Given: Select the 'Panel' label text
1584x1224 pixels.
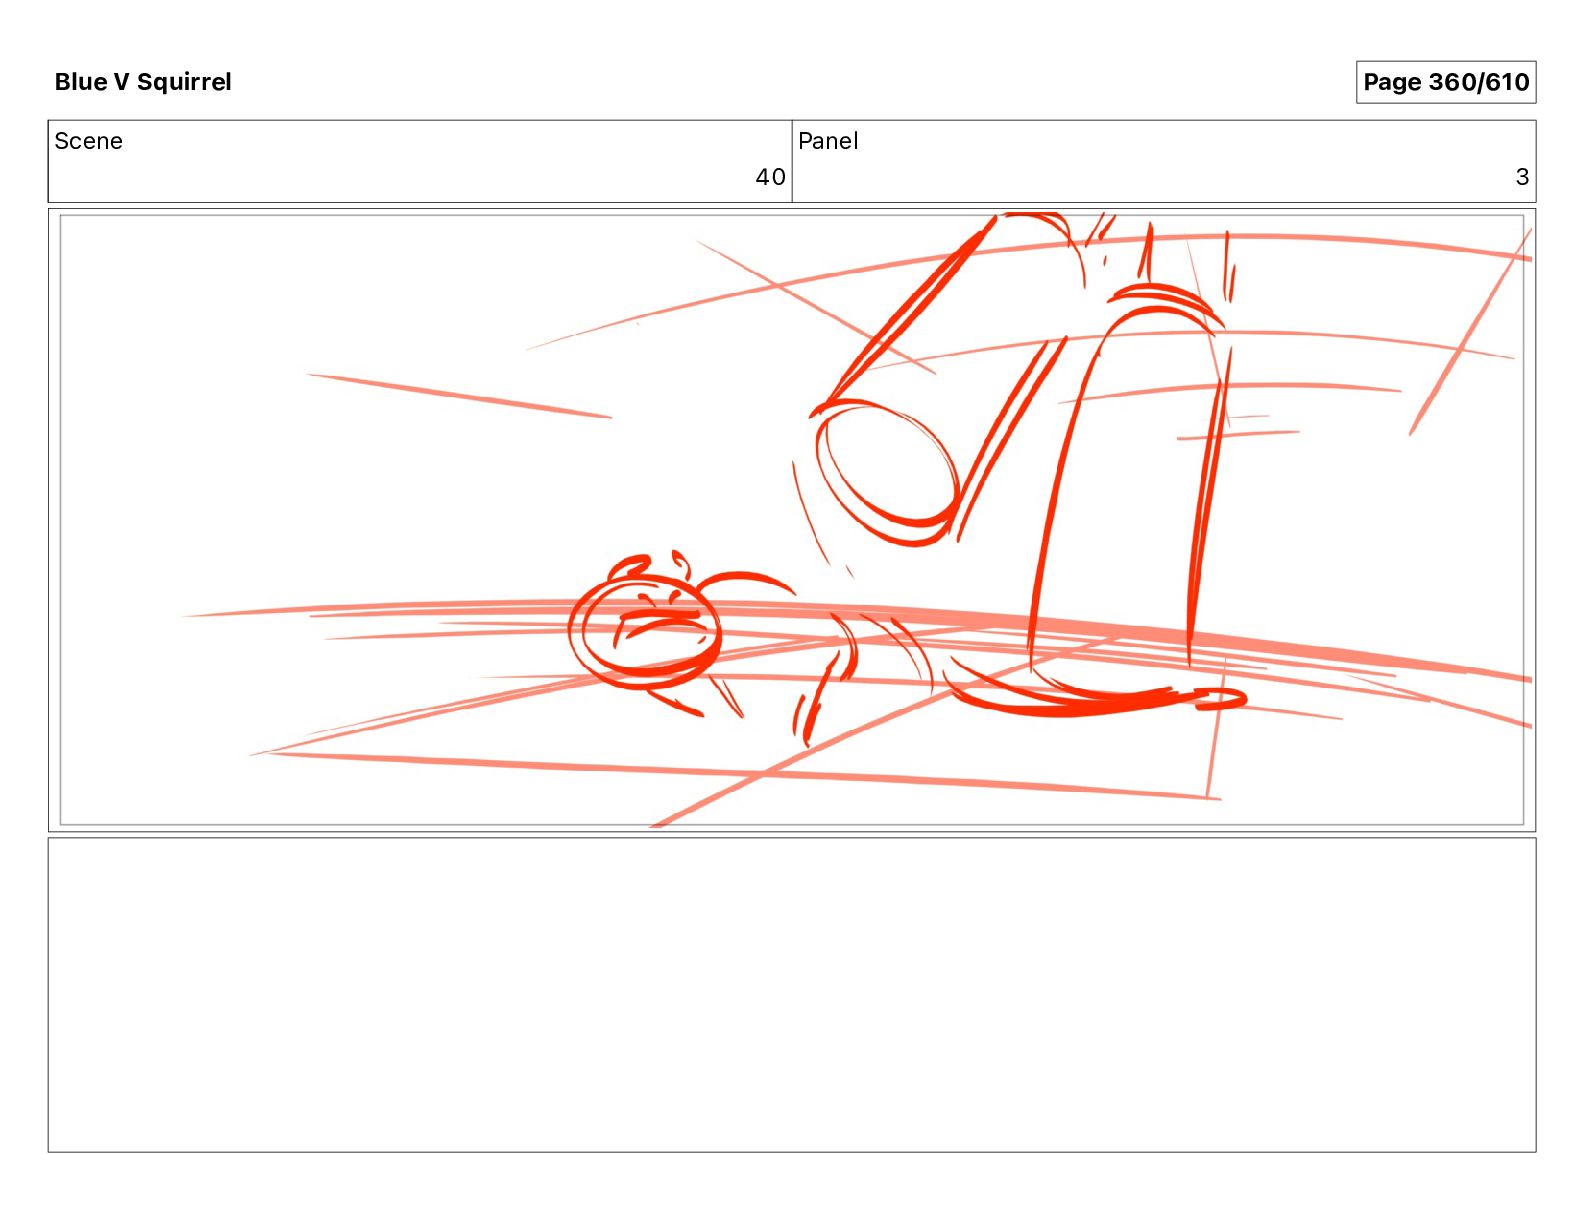Looking at the screenshot, I should pyautogui.click(x=828, y=141).
